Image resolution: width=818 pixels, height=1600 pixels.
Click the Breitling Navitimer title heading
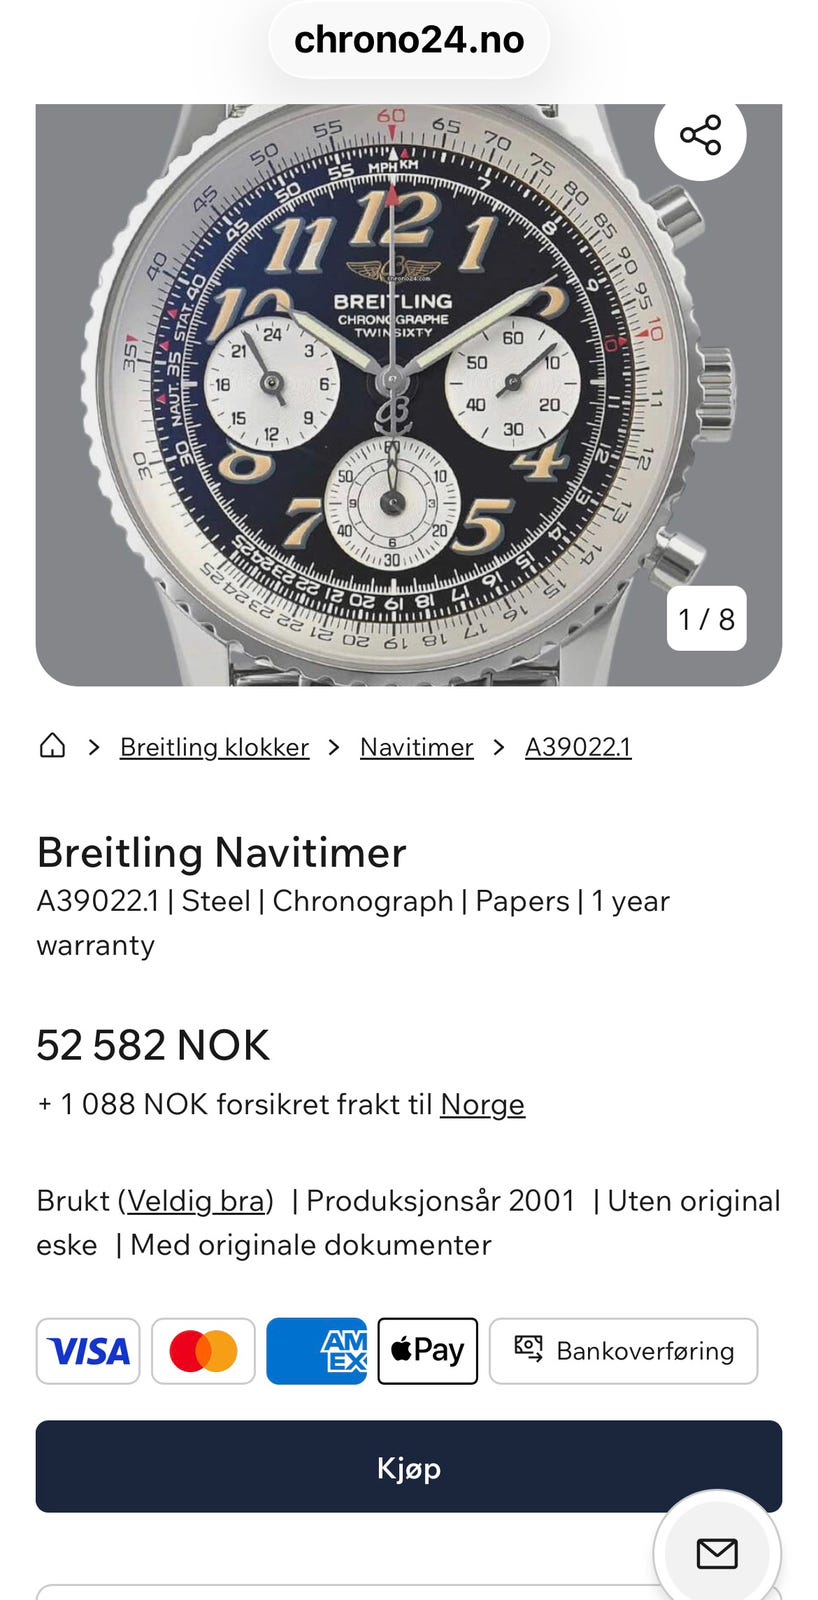[221, 853]
